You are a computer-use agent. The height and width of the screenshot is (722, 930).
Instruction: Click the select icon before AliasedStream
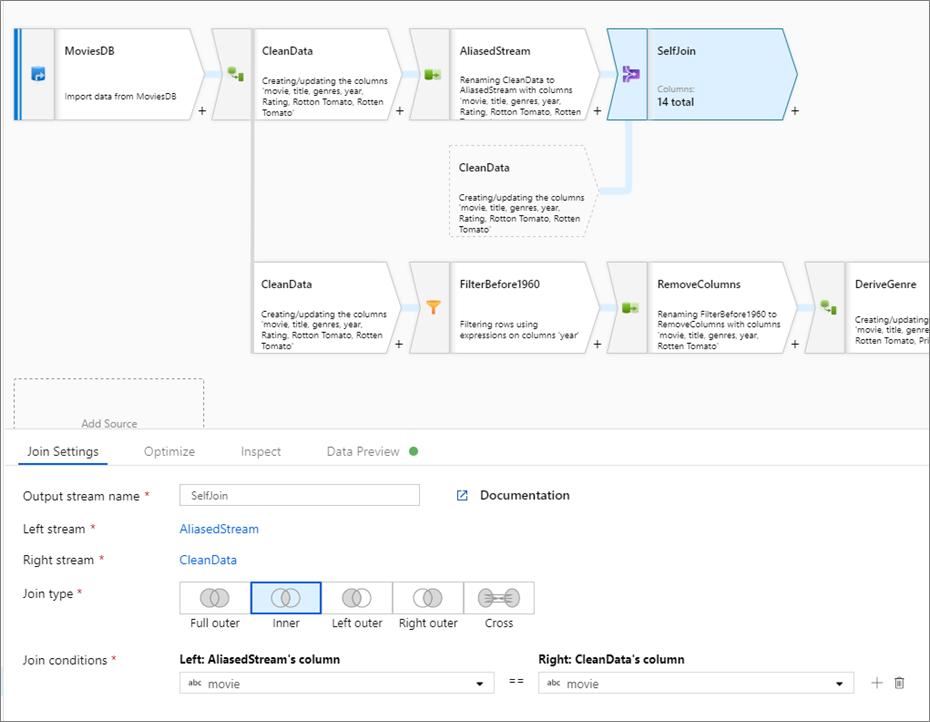tap(433, 74)
